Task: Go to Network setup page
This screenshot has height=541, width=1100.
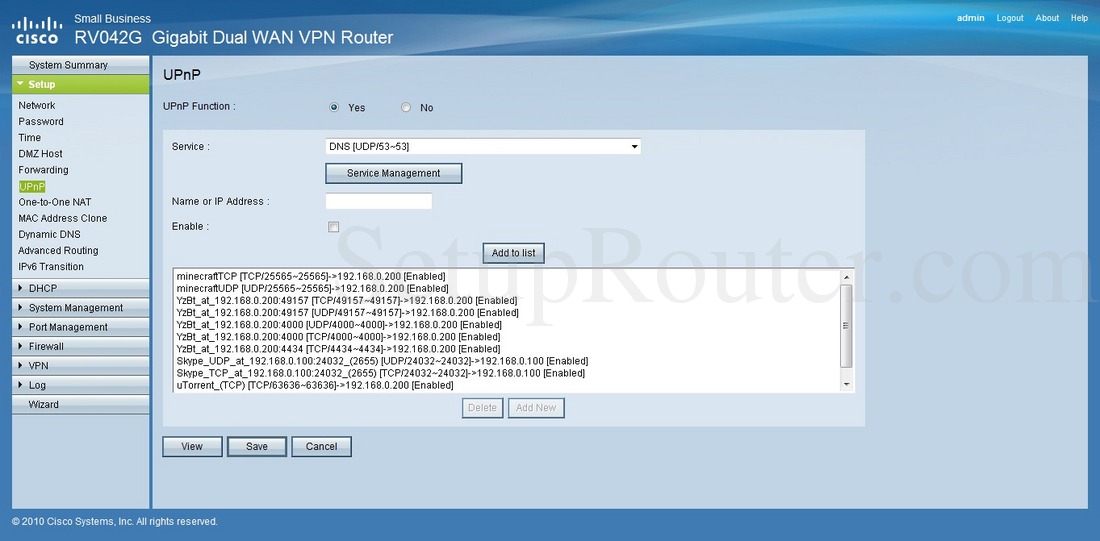Action: tap(36, 105)
